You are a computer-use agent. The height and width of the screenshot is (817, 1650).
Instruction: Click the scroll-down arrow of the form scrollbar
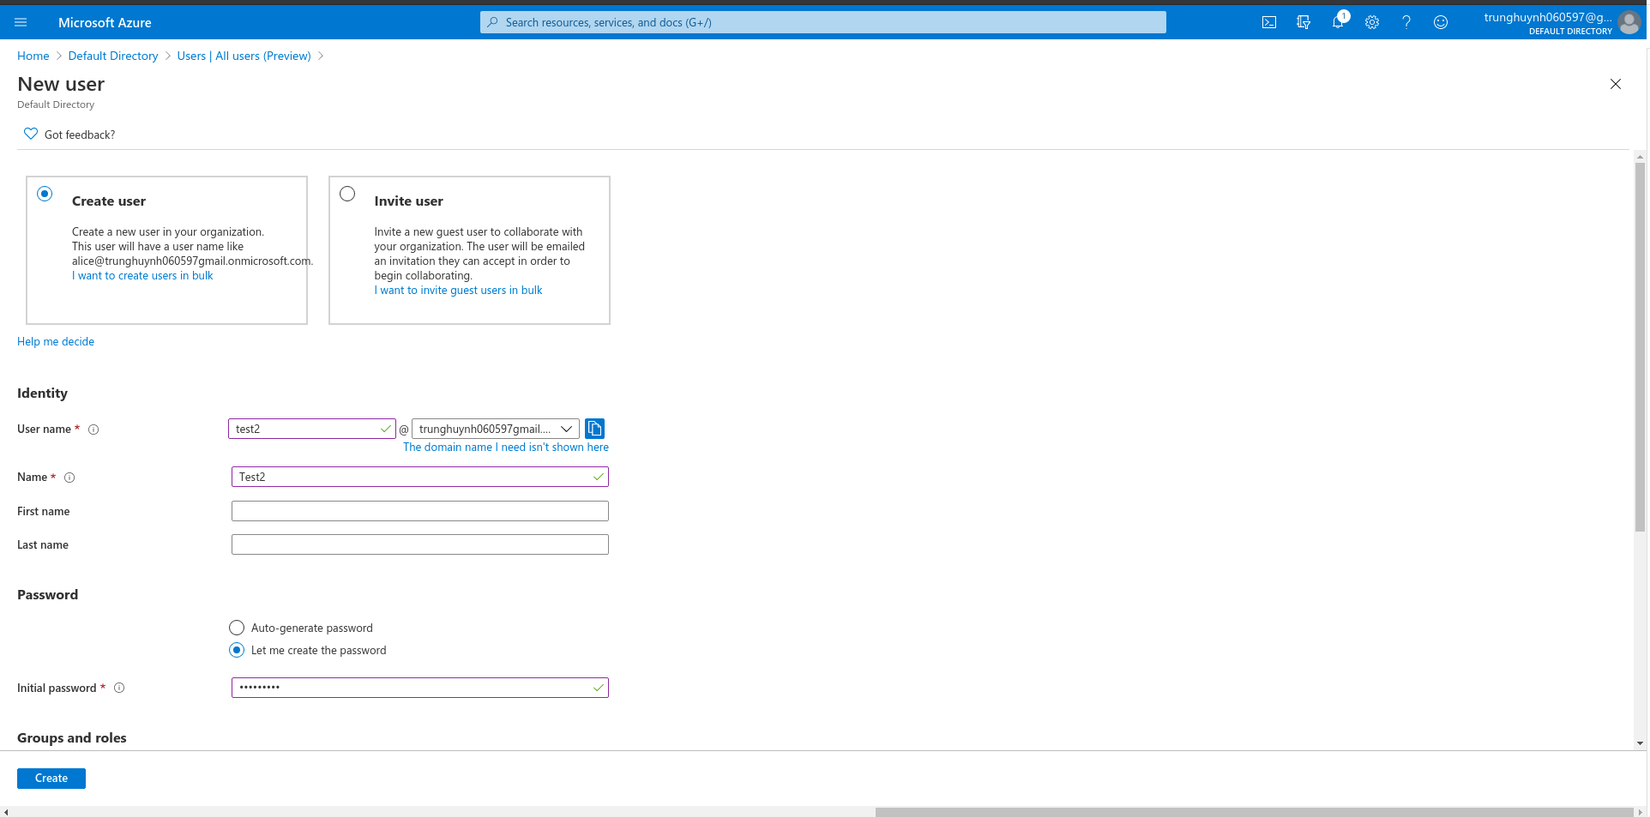(1640, 744)
